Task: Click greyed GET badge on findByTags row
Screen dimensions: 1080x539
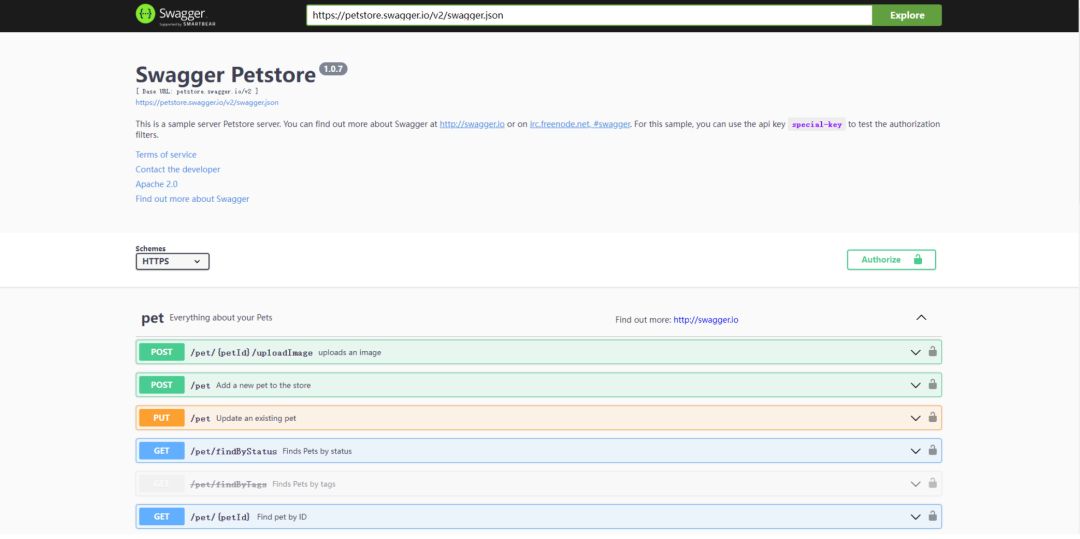Action: pos(161,484)
